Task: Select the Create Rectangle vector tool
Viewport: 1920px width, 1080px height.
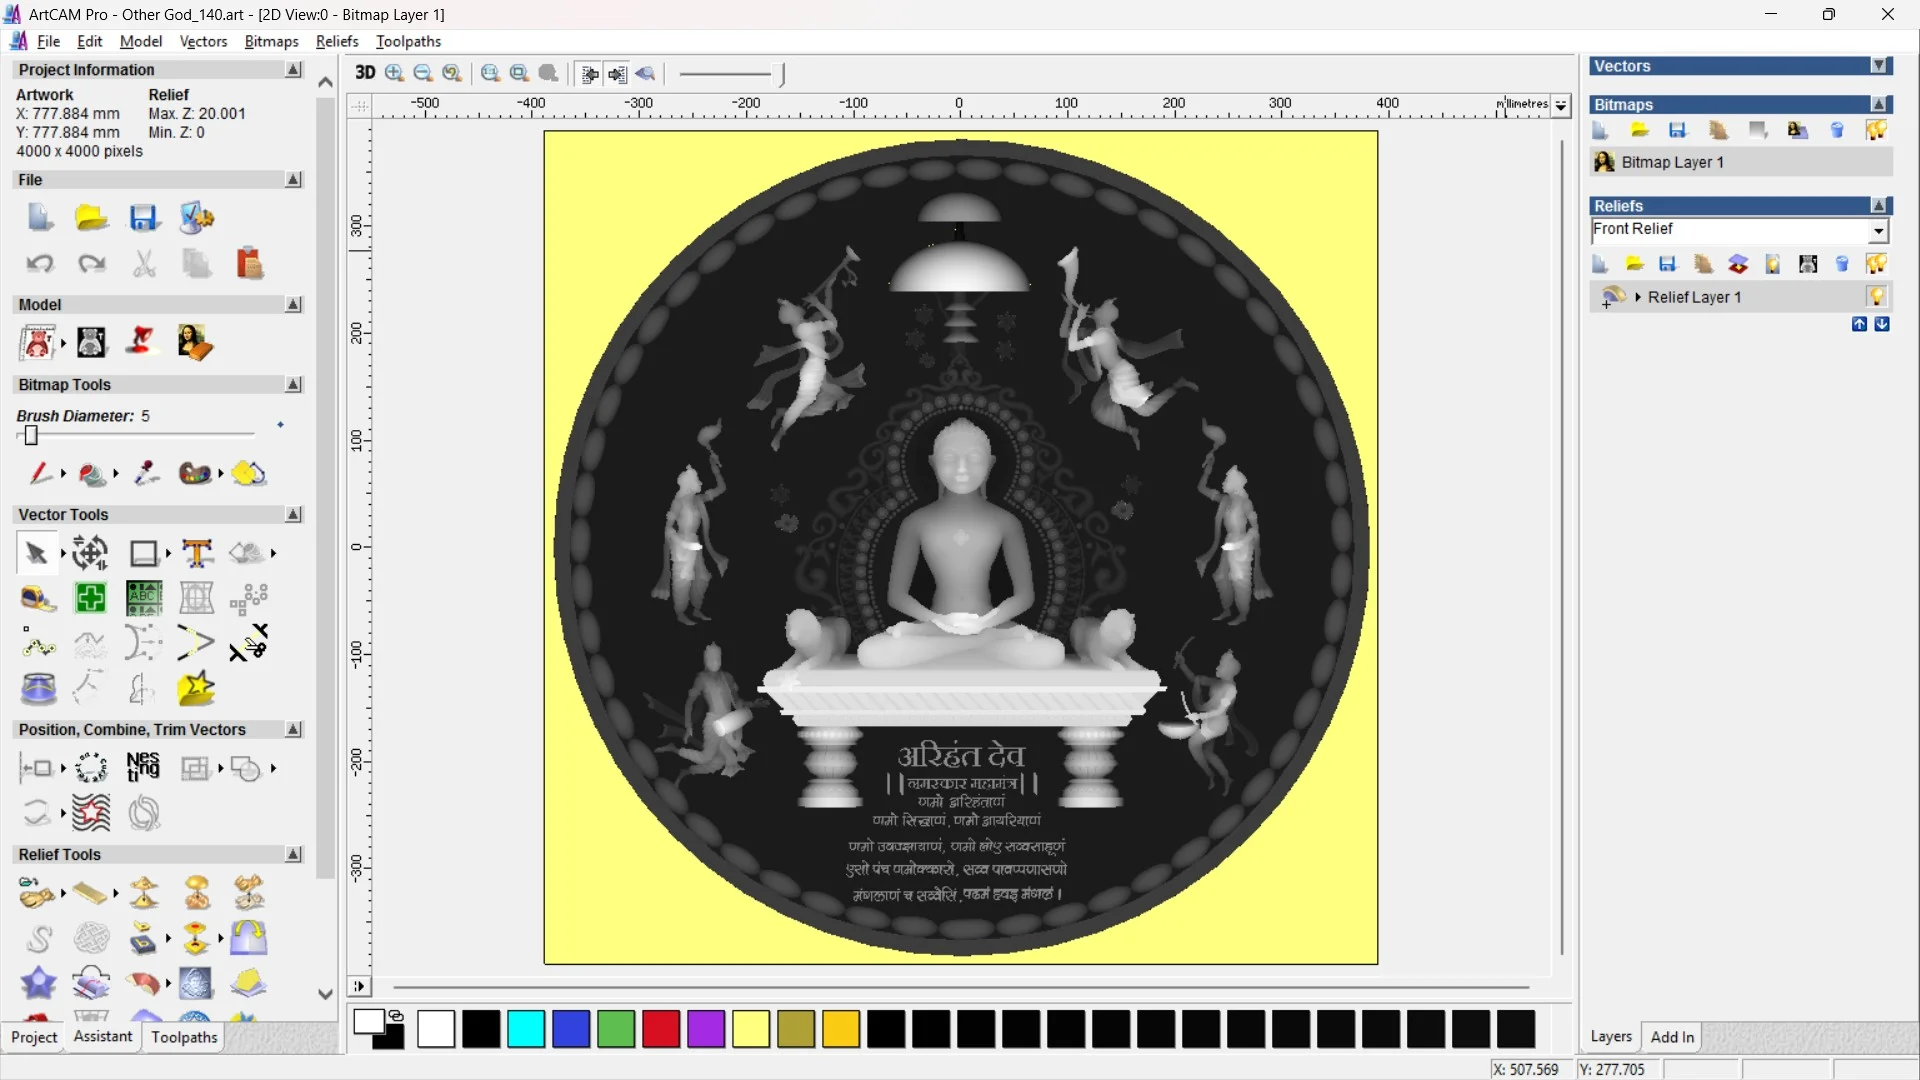Action: (143, 553)
